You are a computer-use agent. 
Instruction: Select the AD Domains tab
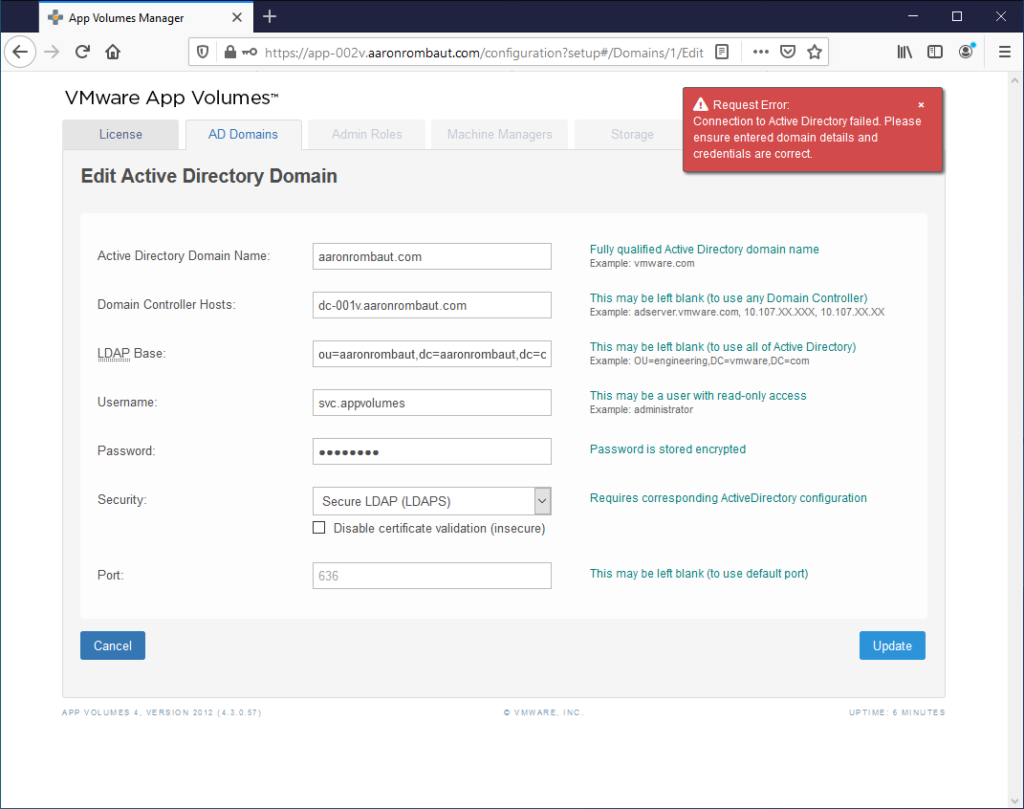242,134
